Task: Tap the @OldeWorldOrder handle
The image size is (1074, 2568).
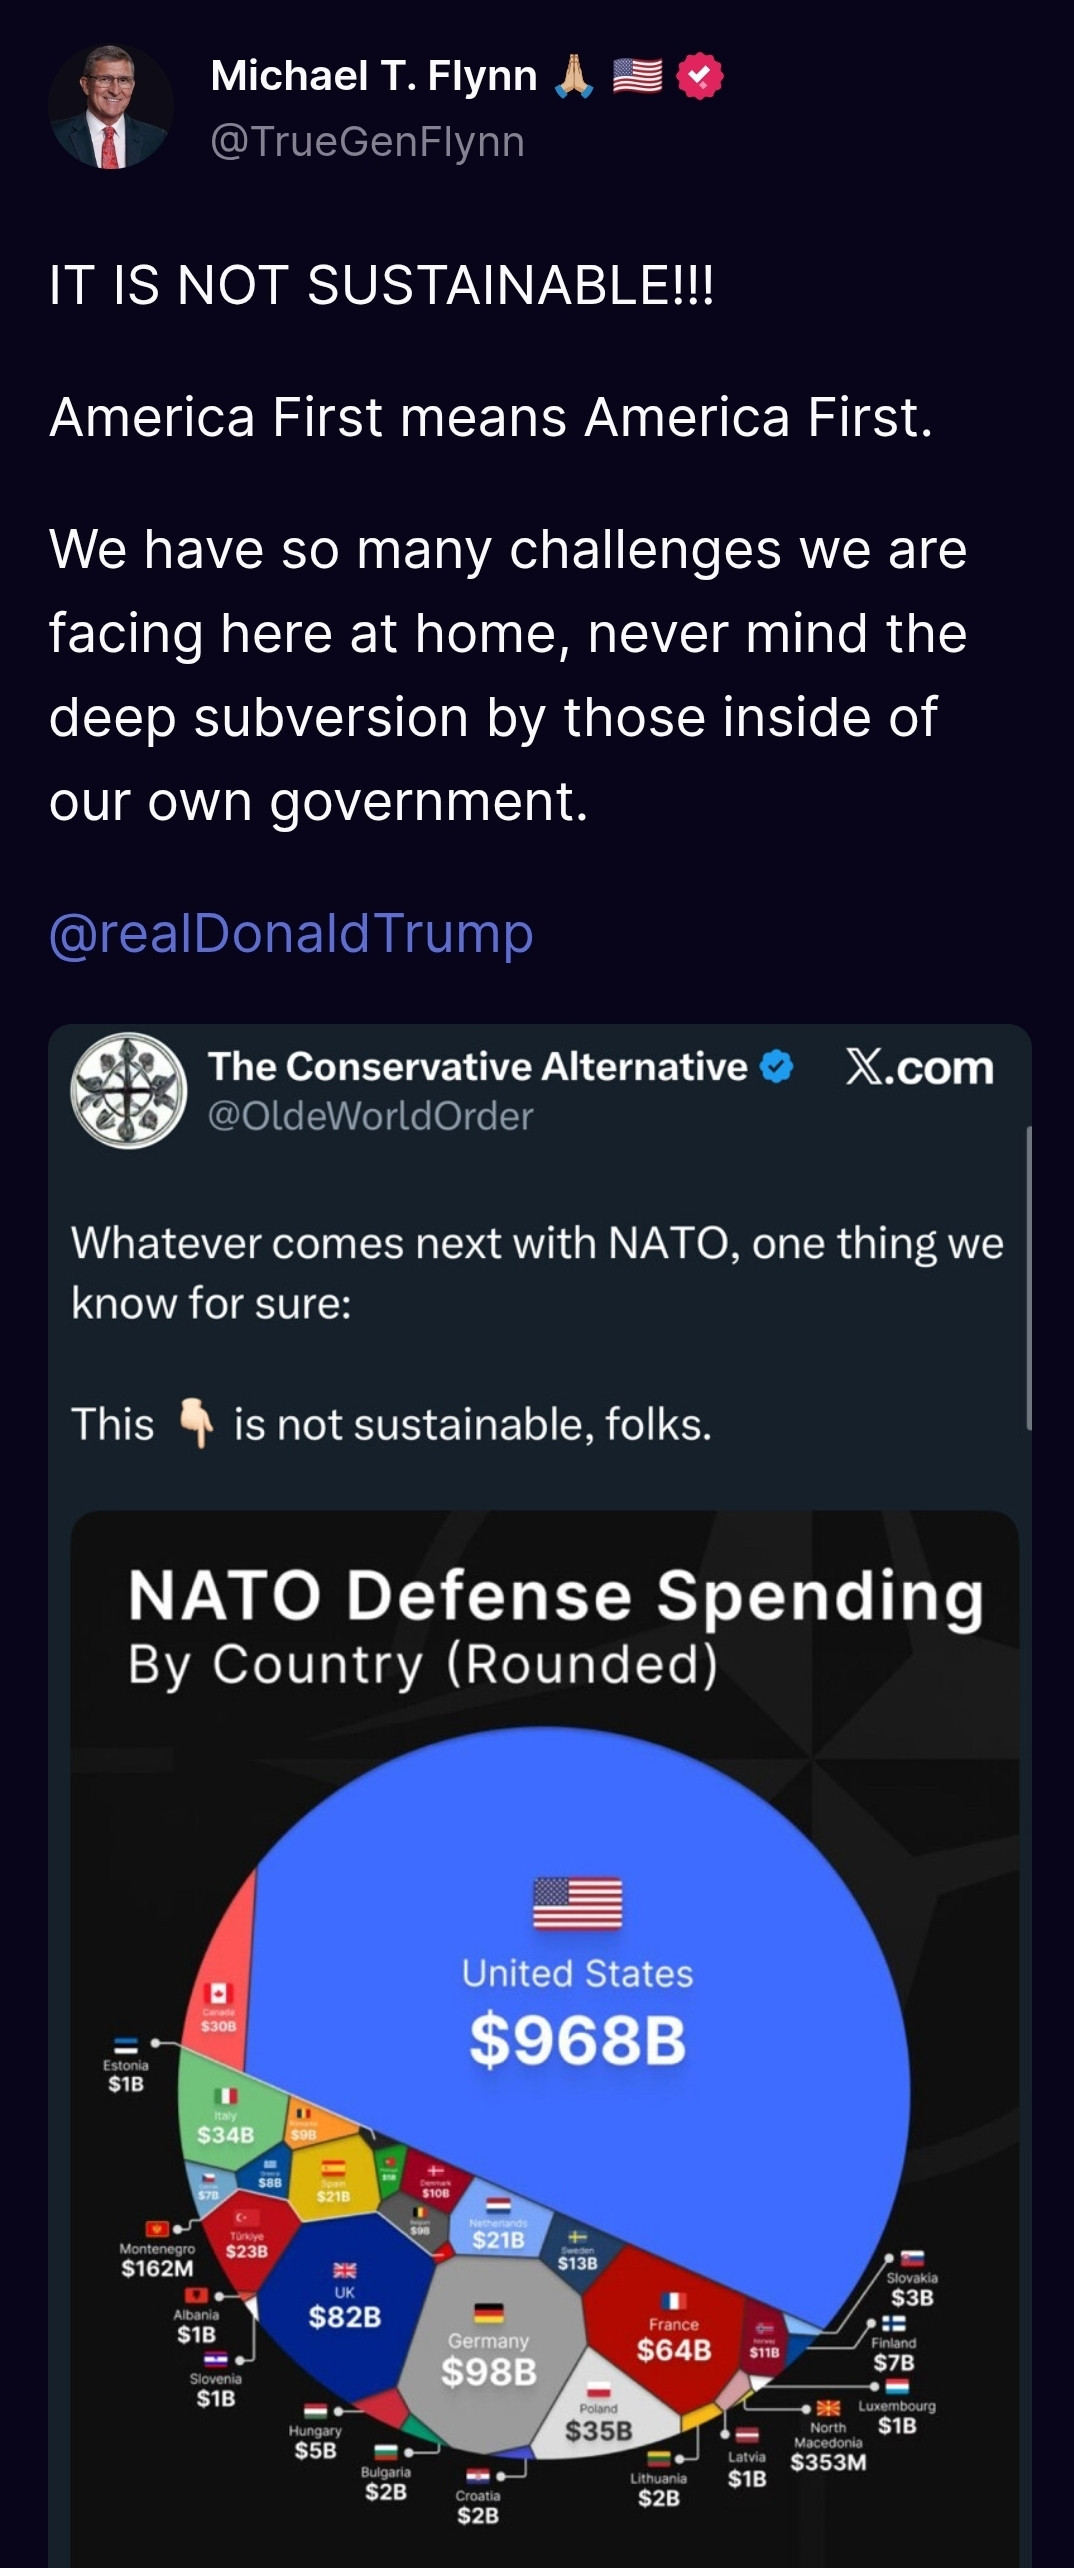Action: (370, 1116)
